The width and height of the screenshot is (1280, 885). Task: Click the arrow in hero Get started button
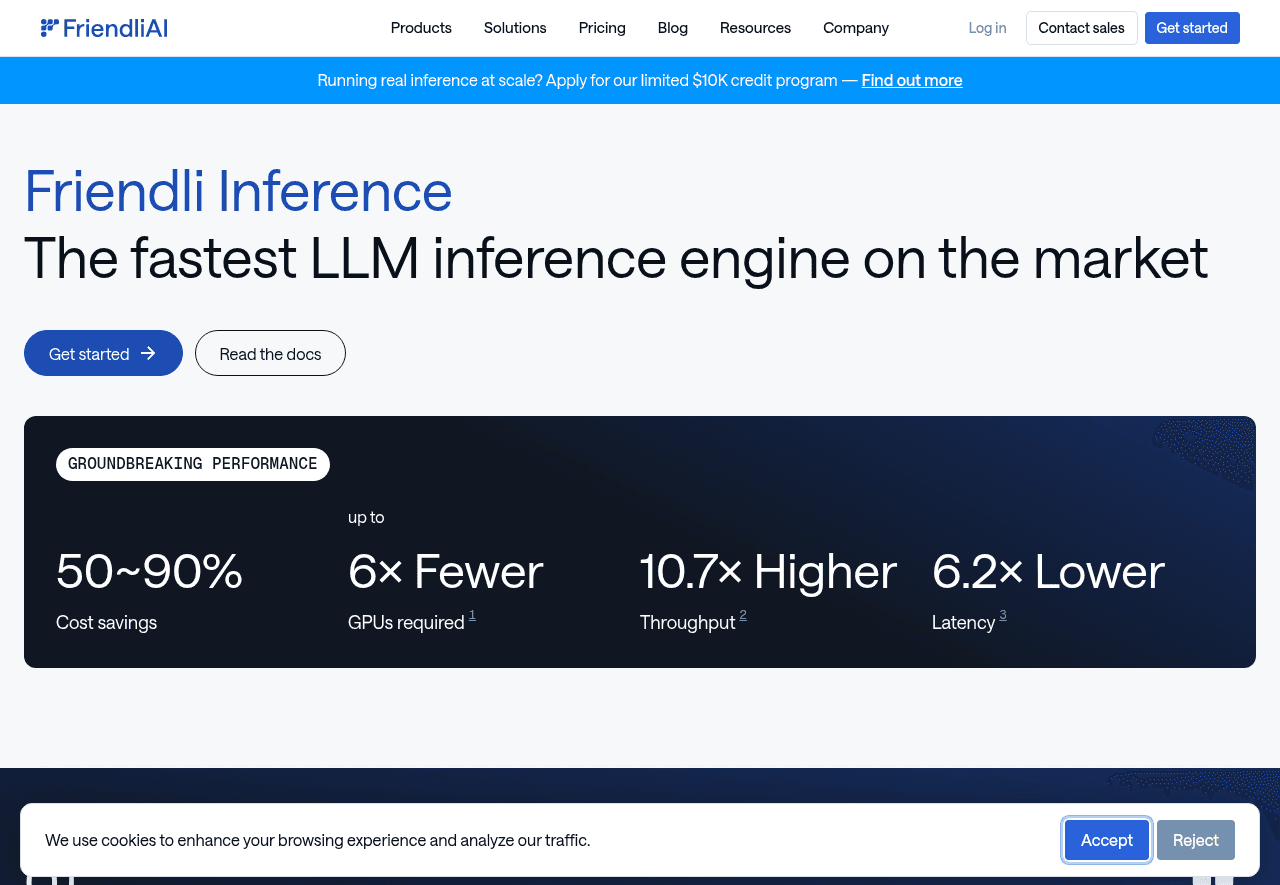148,353
